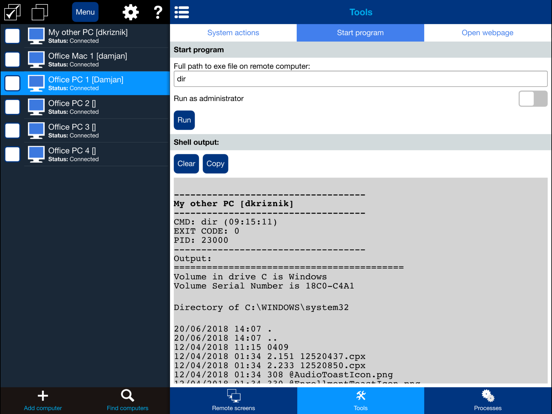Click the 12520850.cpx file line

[x=270, y=365]
